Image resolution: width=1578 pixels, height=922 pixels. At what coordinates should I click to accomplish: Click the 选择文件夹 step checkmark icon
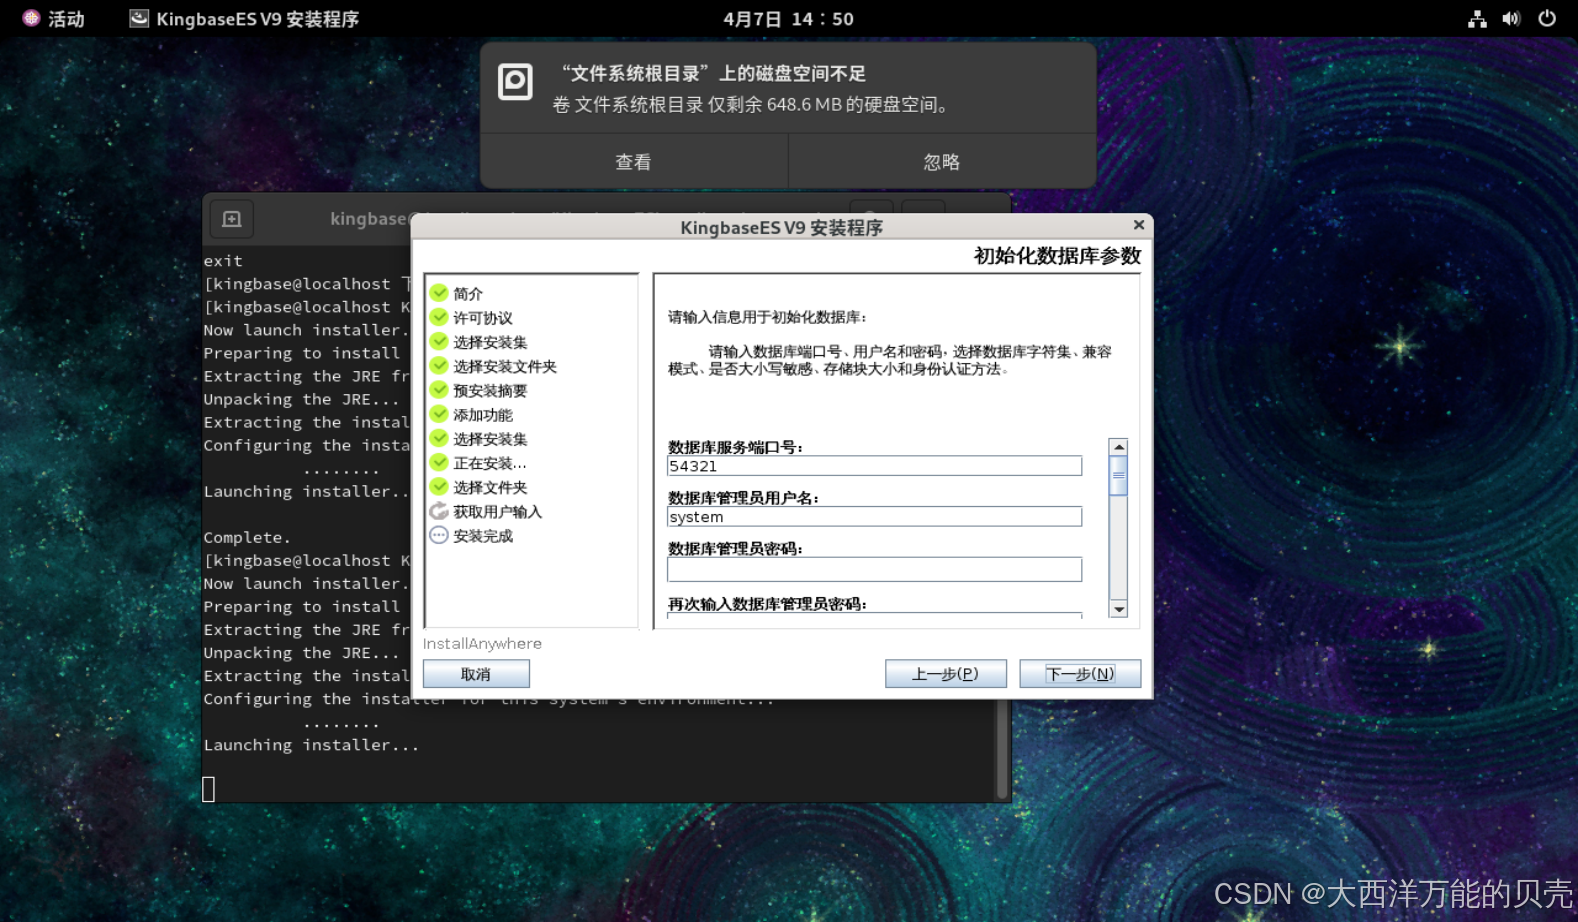click(439, 487)
